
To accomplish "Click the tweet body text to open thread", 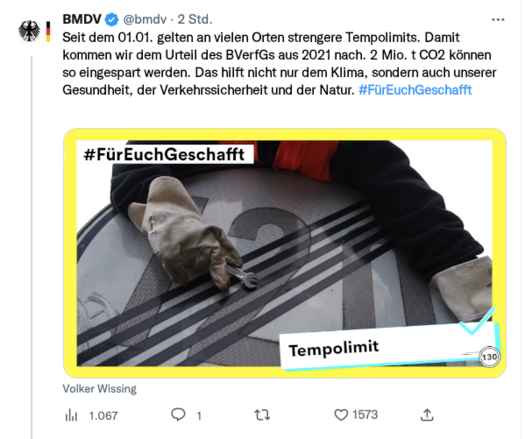I will point(279,64).
